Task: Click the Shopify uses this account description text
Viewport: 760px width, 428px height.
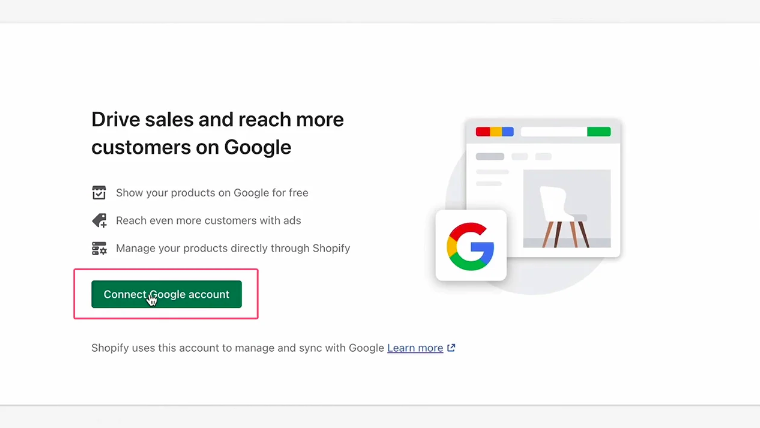Action: click(x=238, y=348)
